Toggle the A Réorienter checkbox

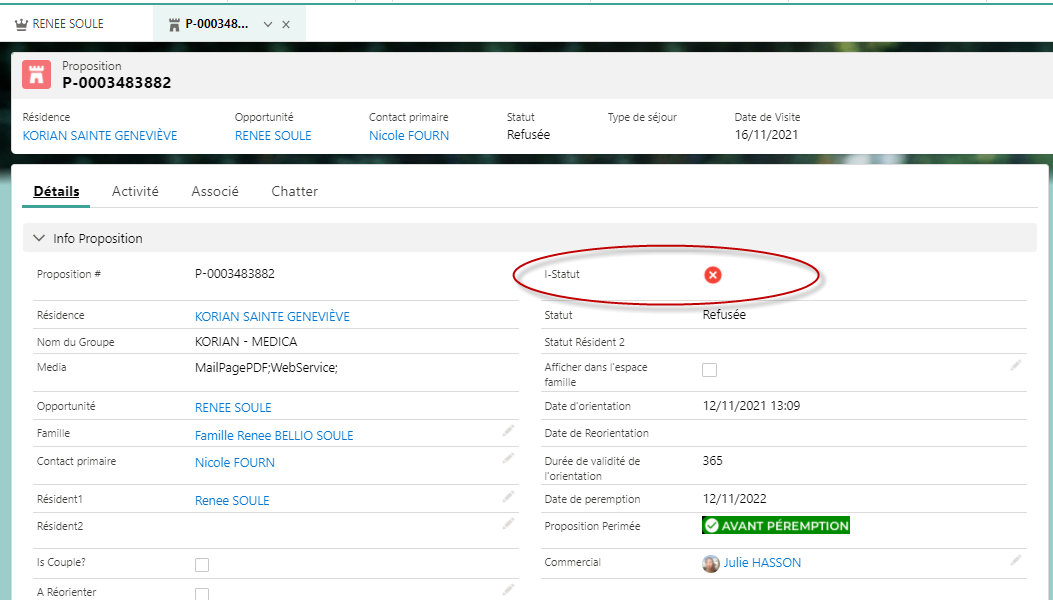pyautogui.click(x=201, y=595)
